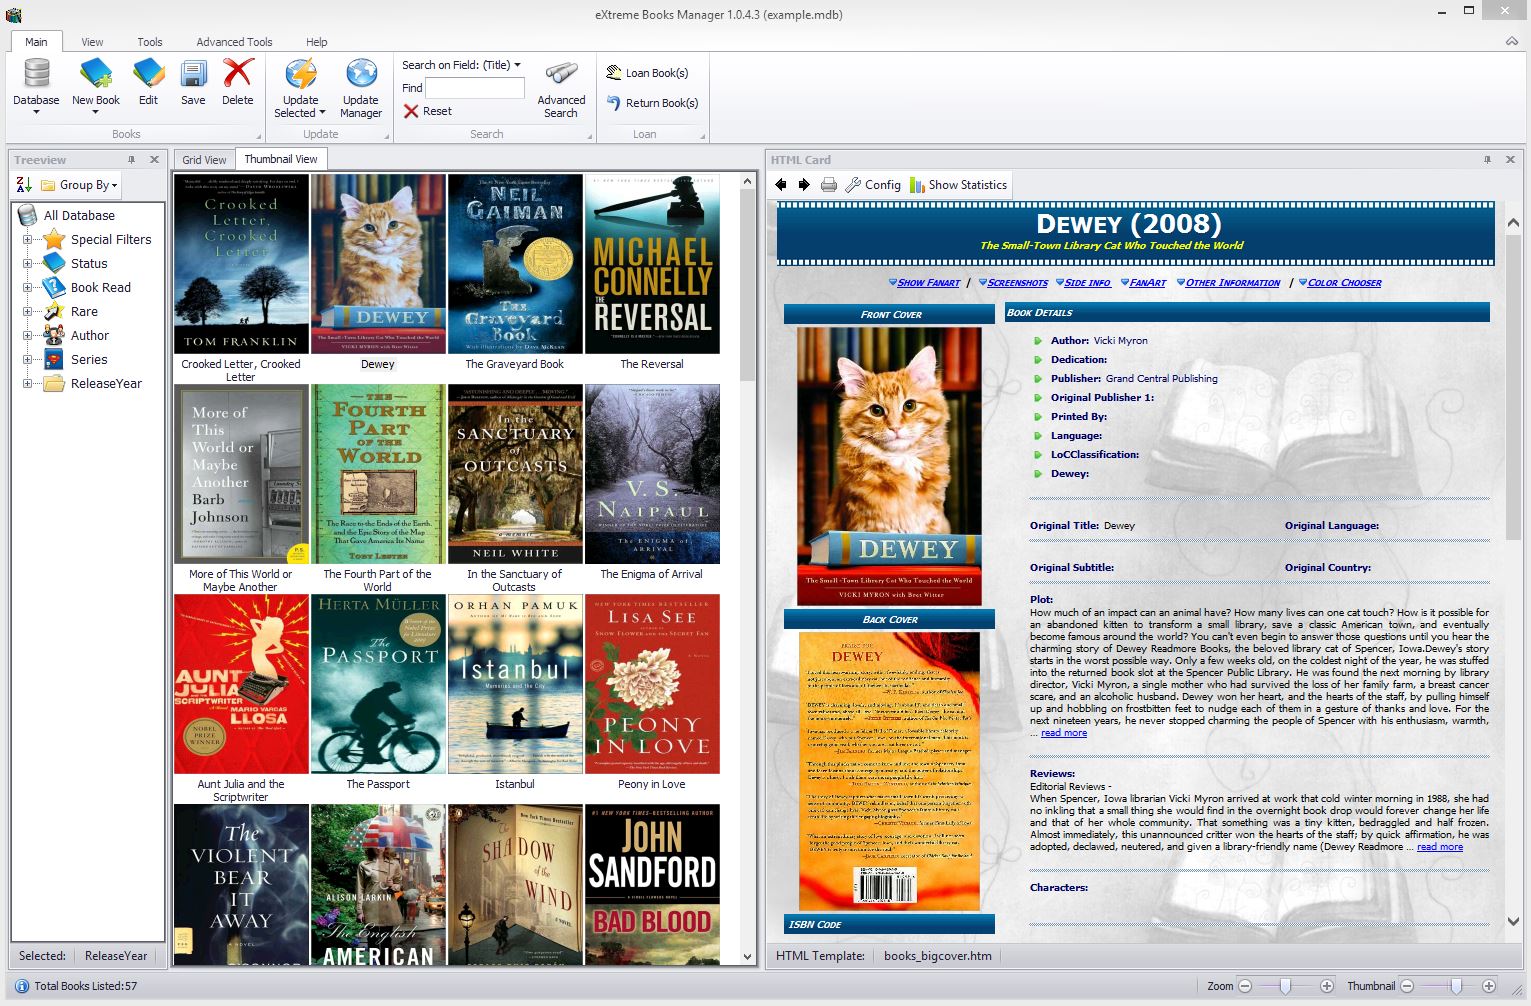Viewport: 1531px width, 1006px height.
Task: Switch to Grid View tab
Action: coord(204,160)
